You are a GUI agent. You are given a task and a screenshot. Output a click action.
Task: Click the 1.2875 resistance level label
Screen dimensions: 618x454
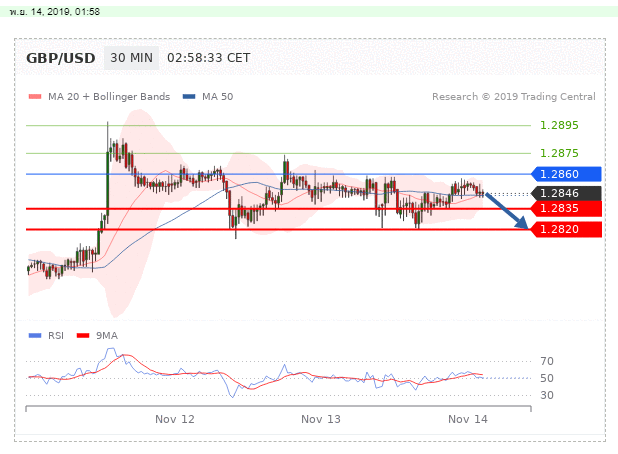pyautogui.click(x=558, y=153)
